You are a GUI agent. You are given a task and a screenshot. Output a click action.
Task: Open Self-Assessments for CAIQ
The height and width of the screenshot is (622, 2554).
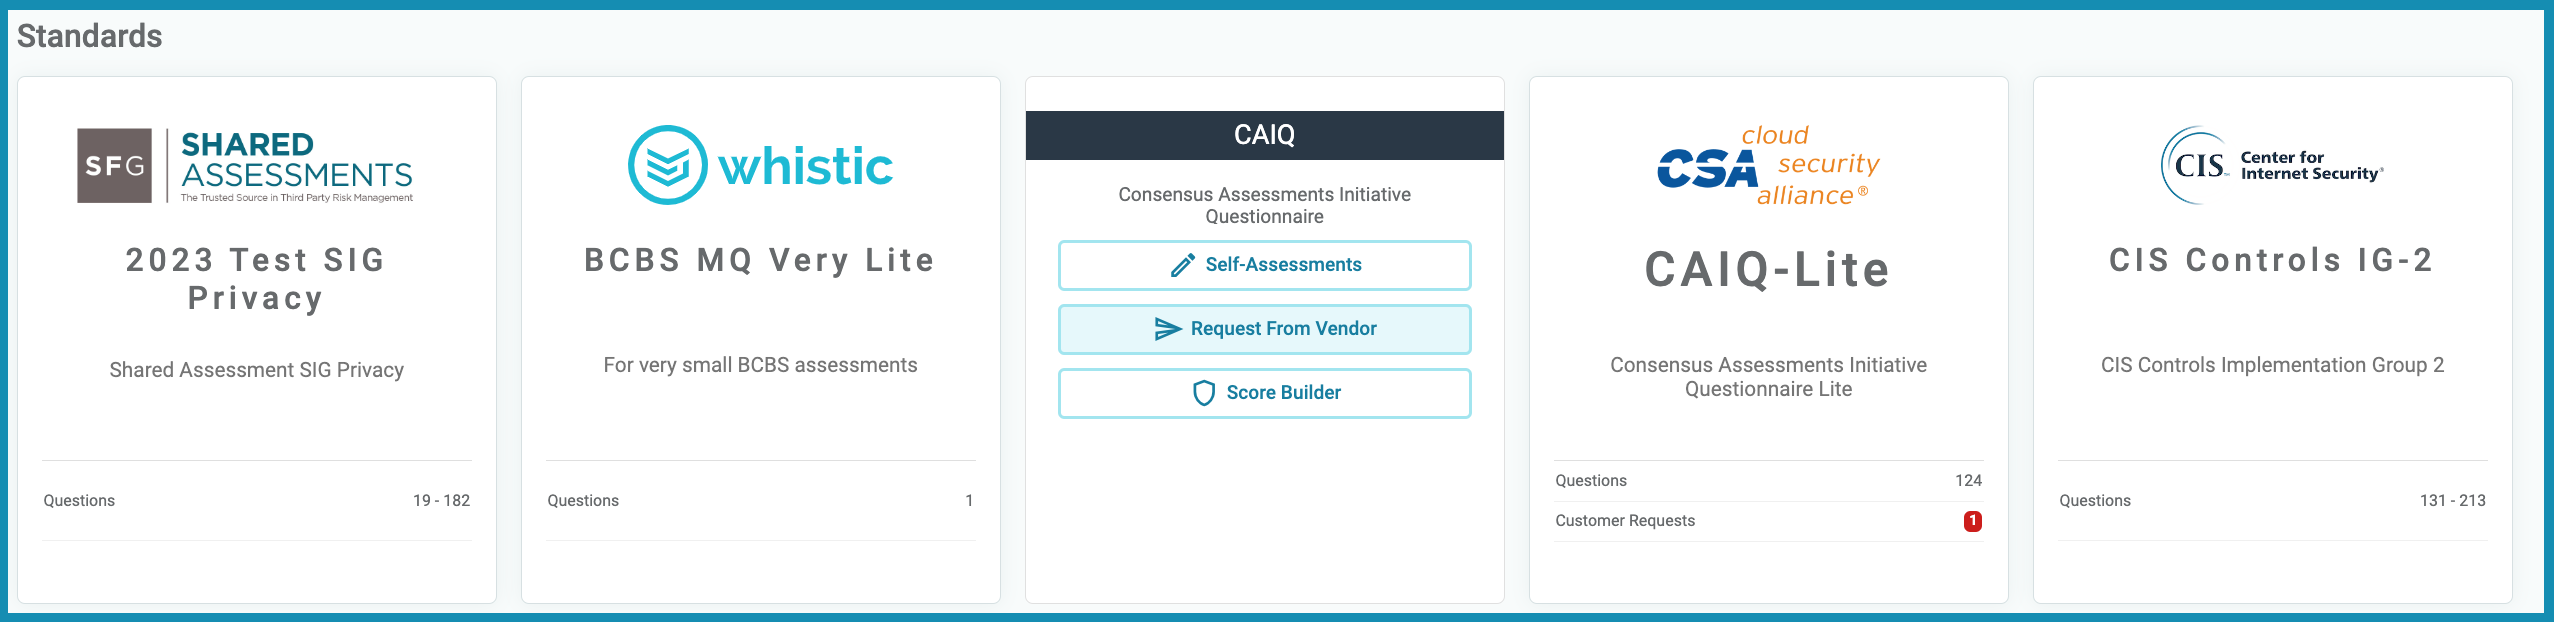pyautogui.click(x=1264, y=265)
